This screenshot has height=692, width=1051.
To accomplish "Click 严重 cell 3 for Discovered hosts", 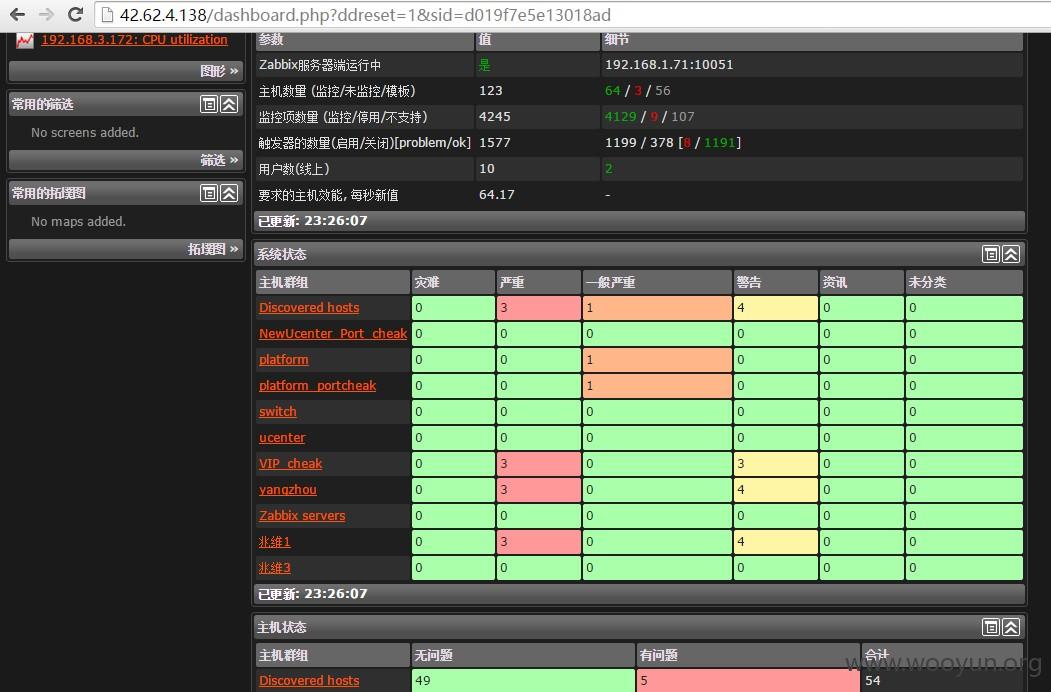I will [x=539, y=308].
